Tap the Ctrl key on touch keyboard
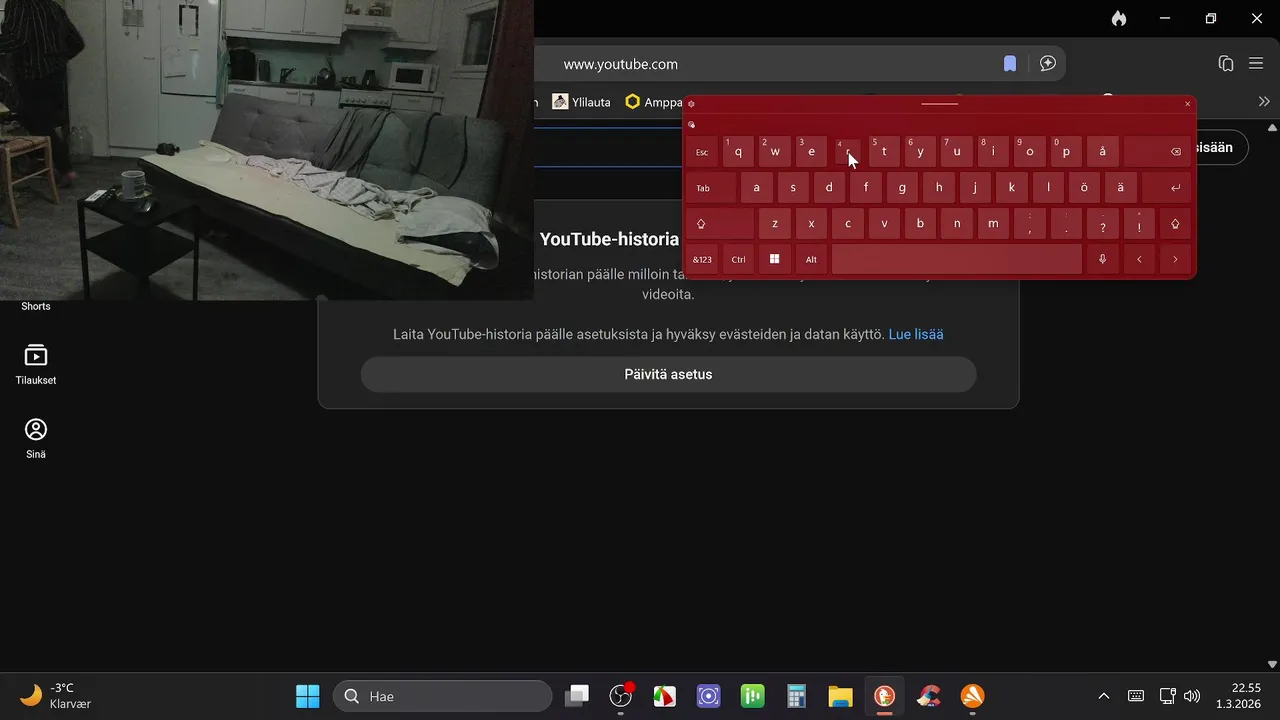 [x=738, y=259]
